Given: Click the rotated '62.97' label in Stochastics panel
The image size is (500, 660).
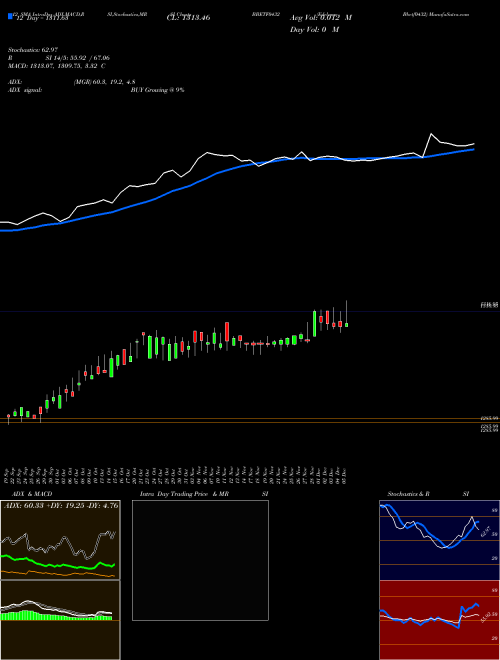Looking at the screenshot, I should point(486,532).
